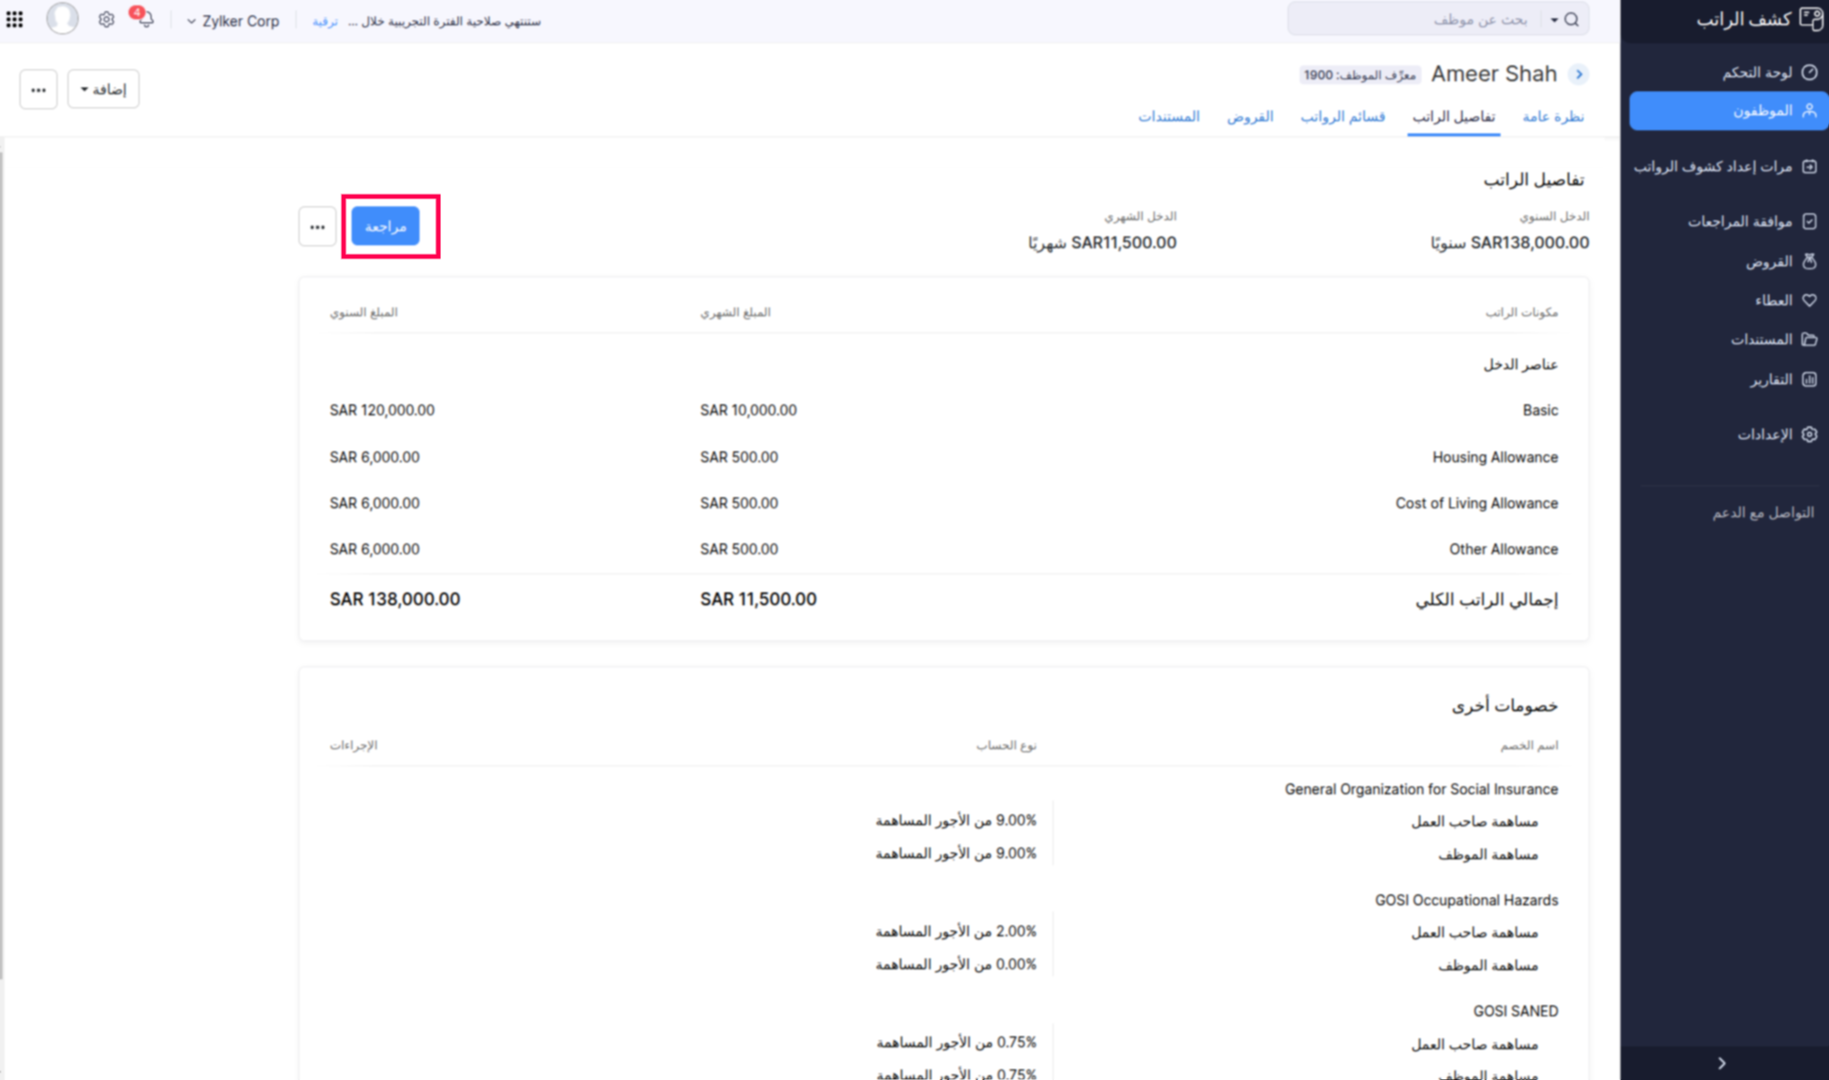Open the apps grid icon top left
The image size is (1829, 1080).
pos(14,19)
